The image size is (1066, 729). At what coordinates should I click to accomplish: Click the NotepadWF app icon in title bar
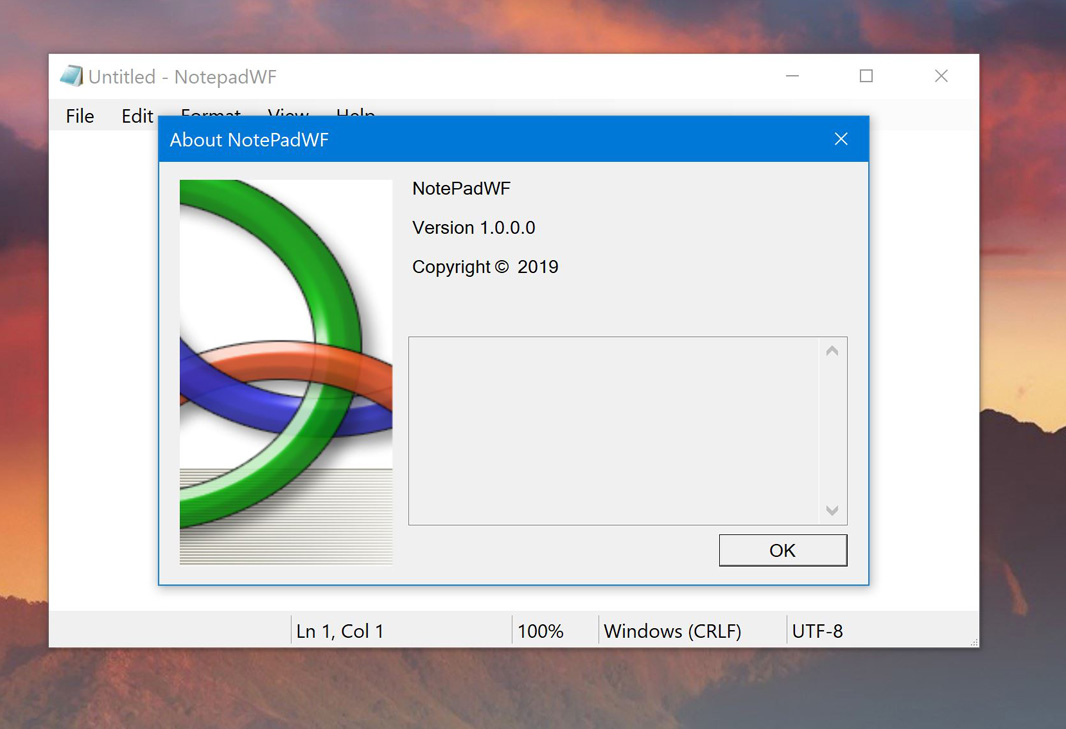click(x=71, y=76)
